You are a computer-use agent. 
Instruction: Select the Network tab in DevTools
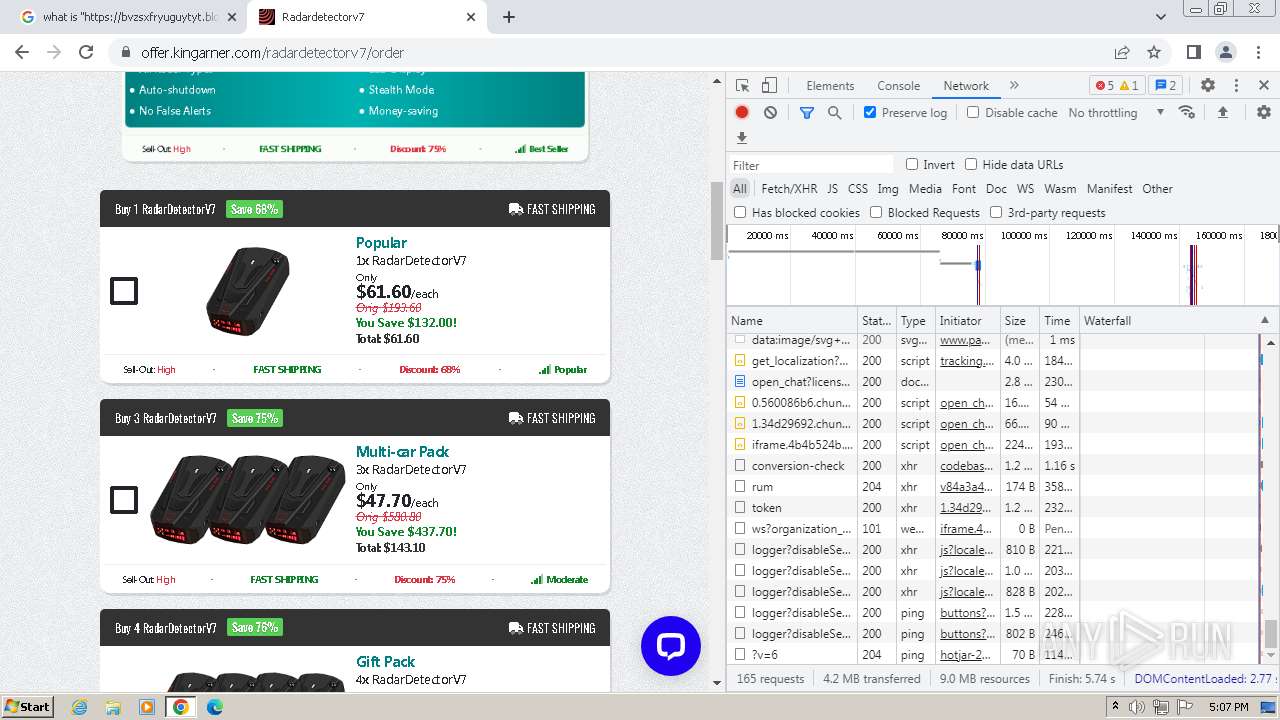pos(966,86)
